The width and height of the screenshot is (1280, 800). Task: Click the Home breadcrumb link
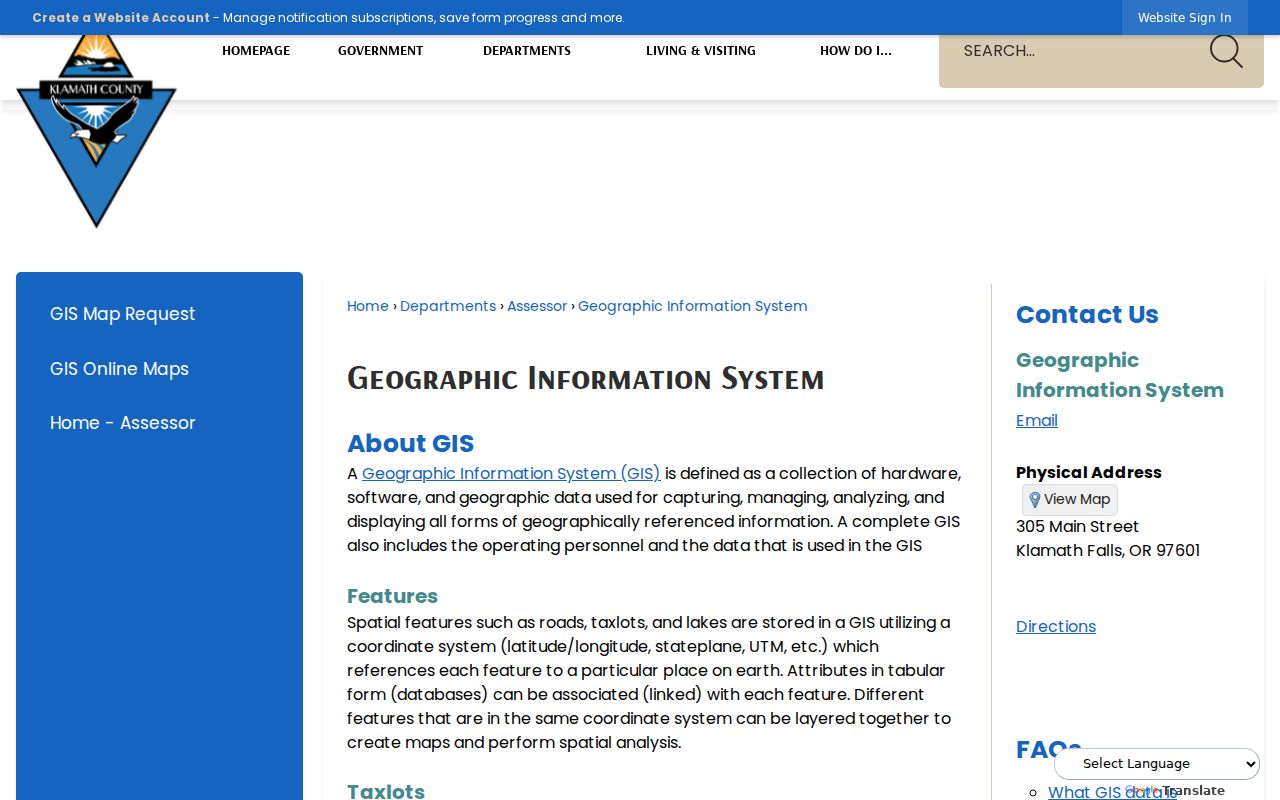pos(368,306)
